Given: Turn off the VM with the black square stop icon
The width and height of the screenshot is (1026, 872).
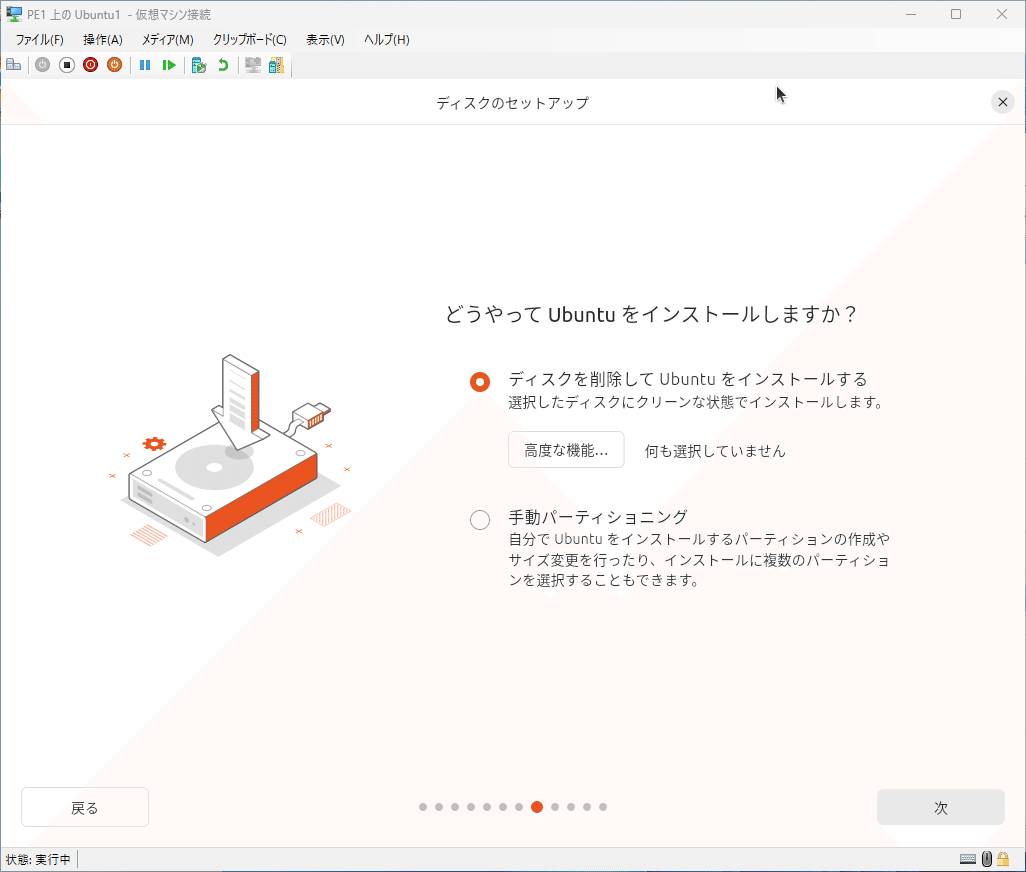Looking at the screenshot, I should [x=67, y=65].
